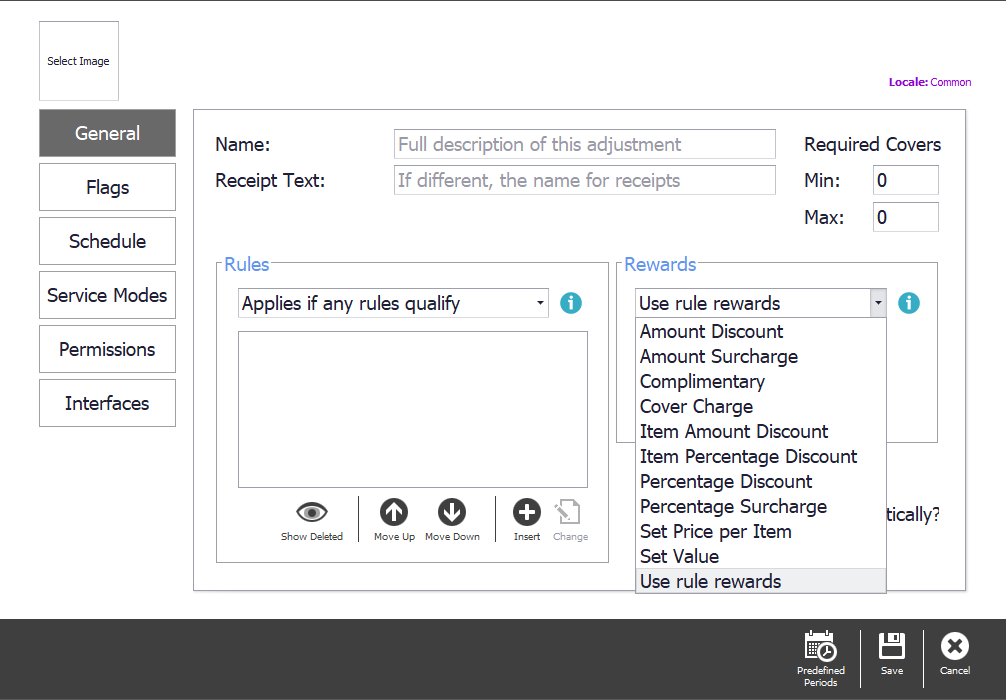Choose Set Value reward option
This screenshot has width=1006, height=700.
tap(761, 556)
